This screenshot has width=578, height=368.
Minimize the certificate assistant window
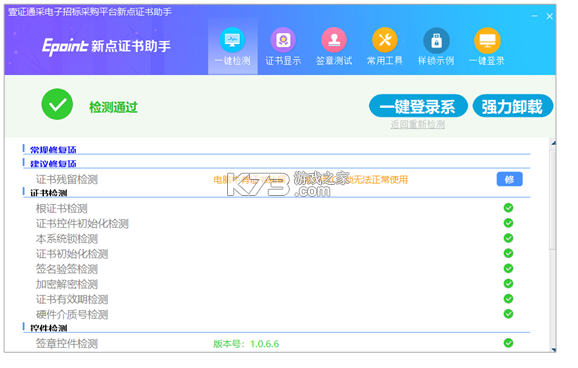click(x=535, y=16)
